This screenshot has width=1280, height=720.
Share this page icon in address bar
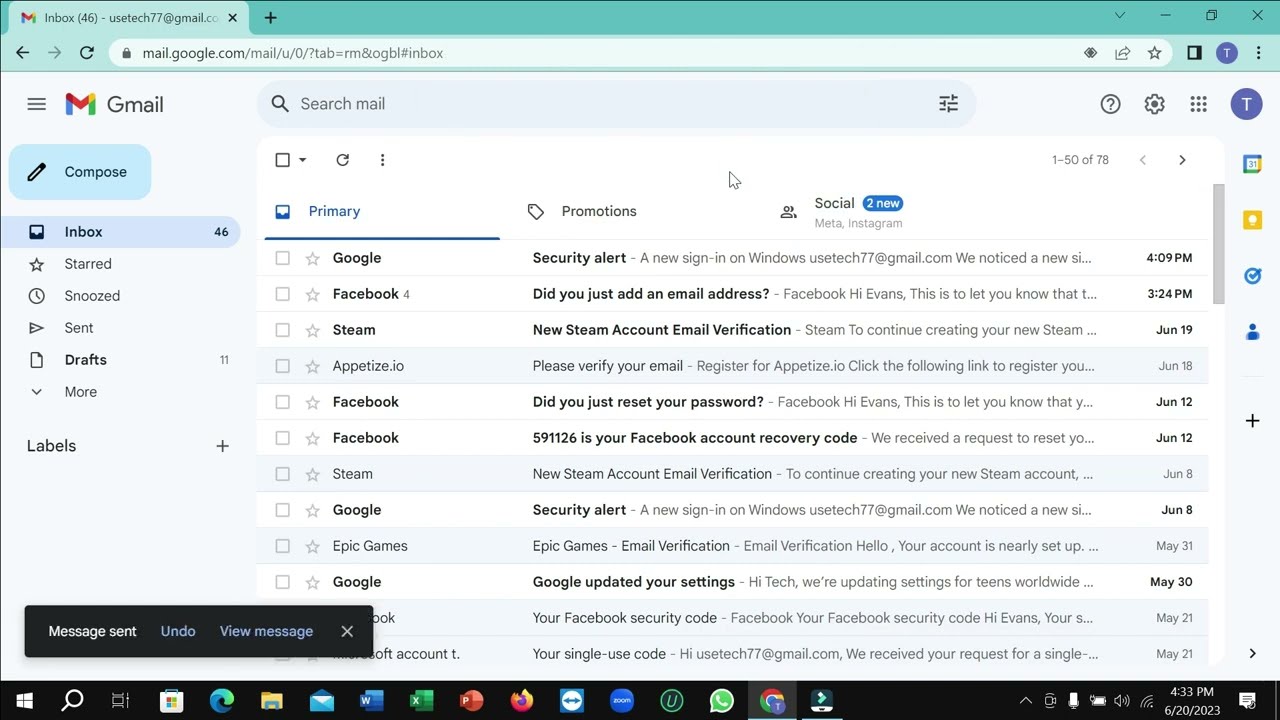[1123, 53]
